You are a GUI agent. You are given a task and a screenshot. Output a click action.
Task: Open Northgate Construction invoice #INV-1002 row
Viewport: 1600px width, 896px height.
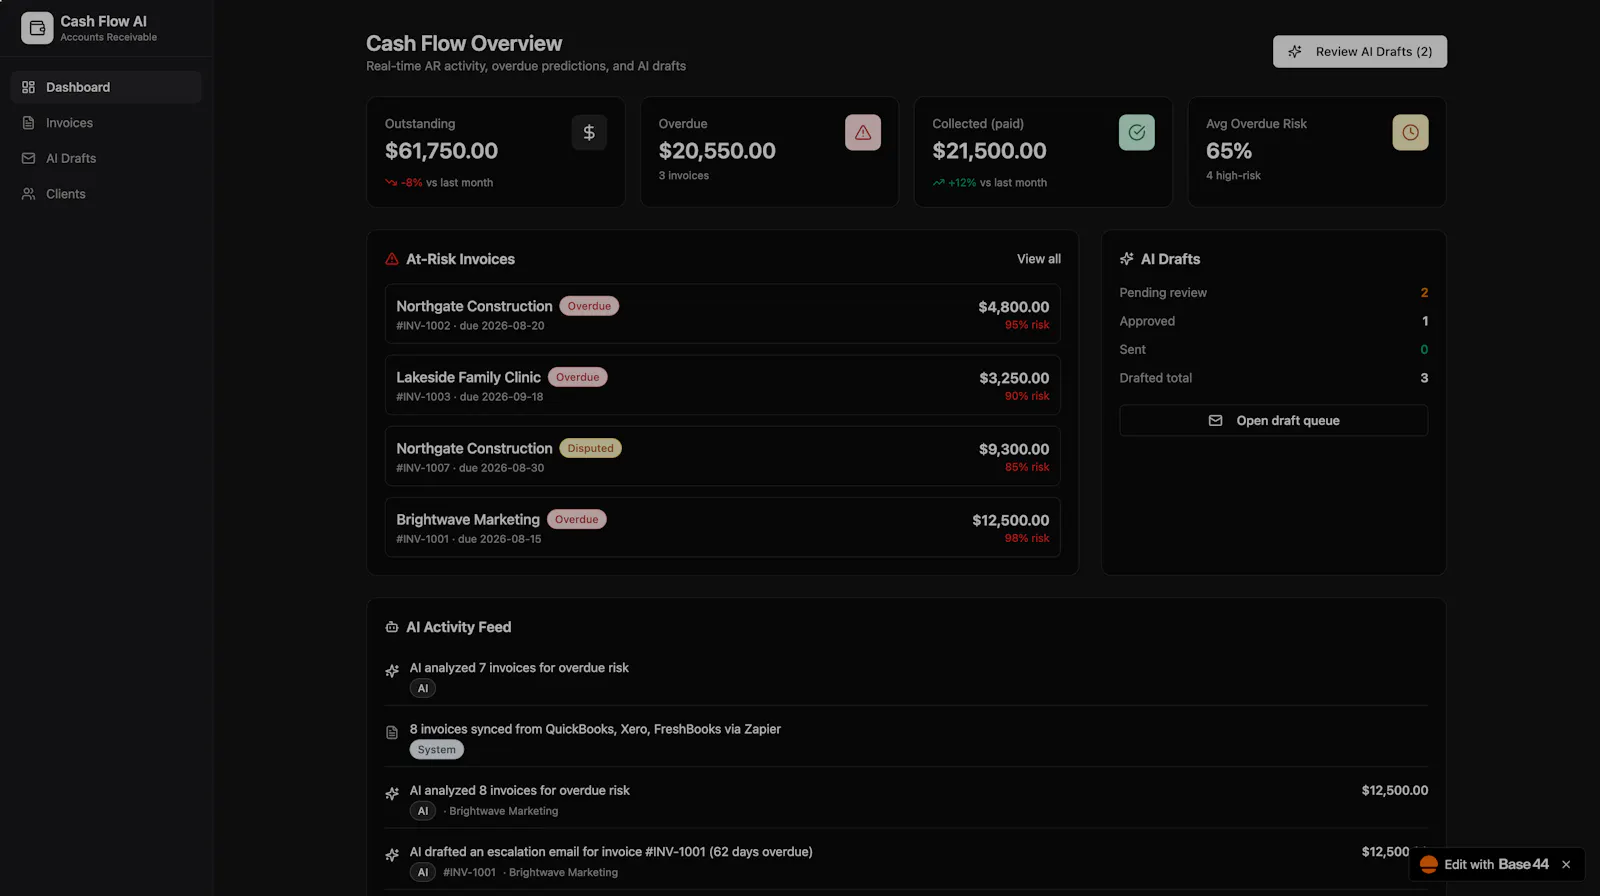[x=722, y=314]
